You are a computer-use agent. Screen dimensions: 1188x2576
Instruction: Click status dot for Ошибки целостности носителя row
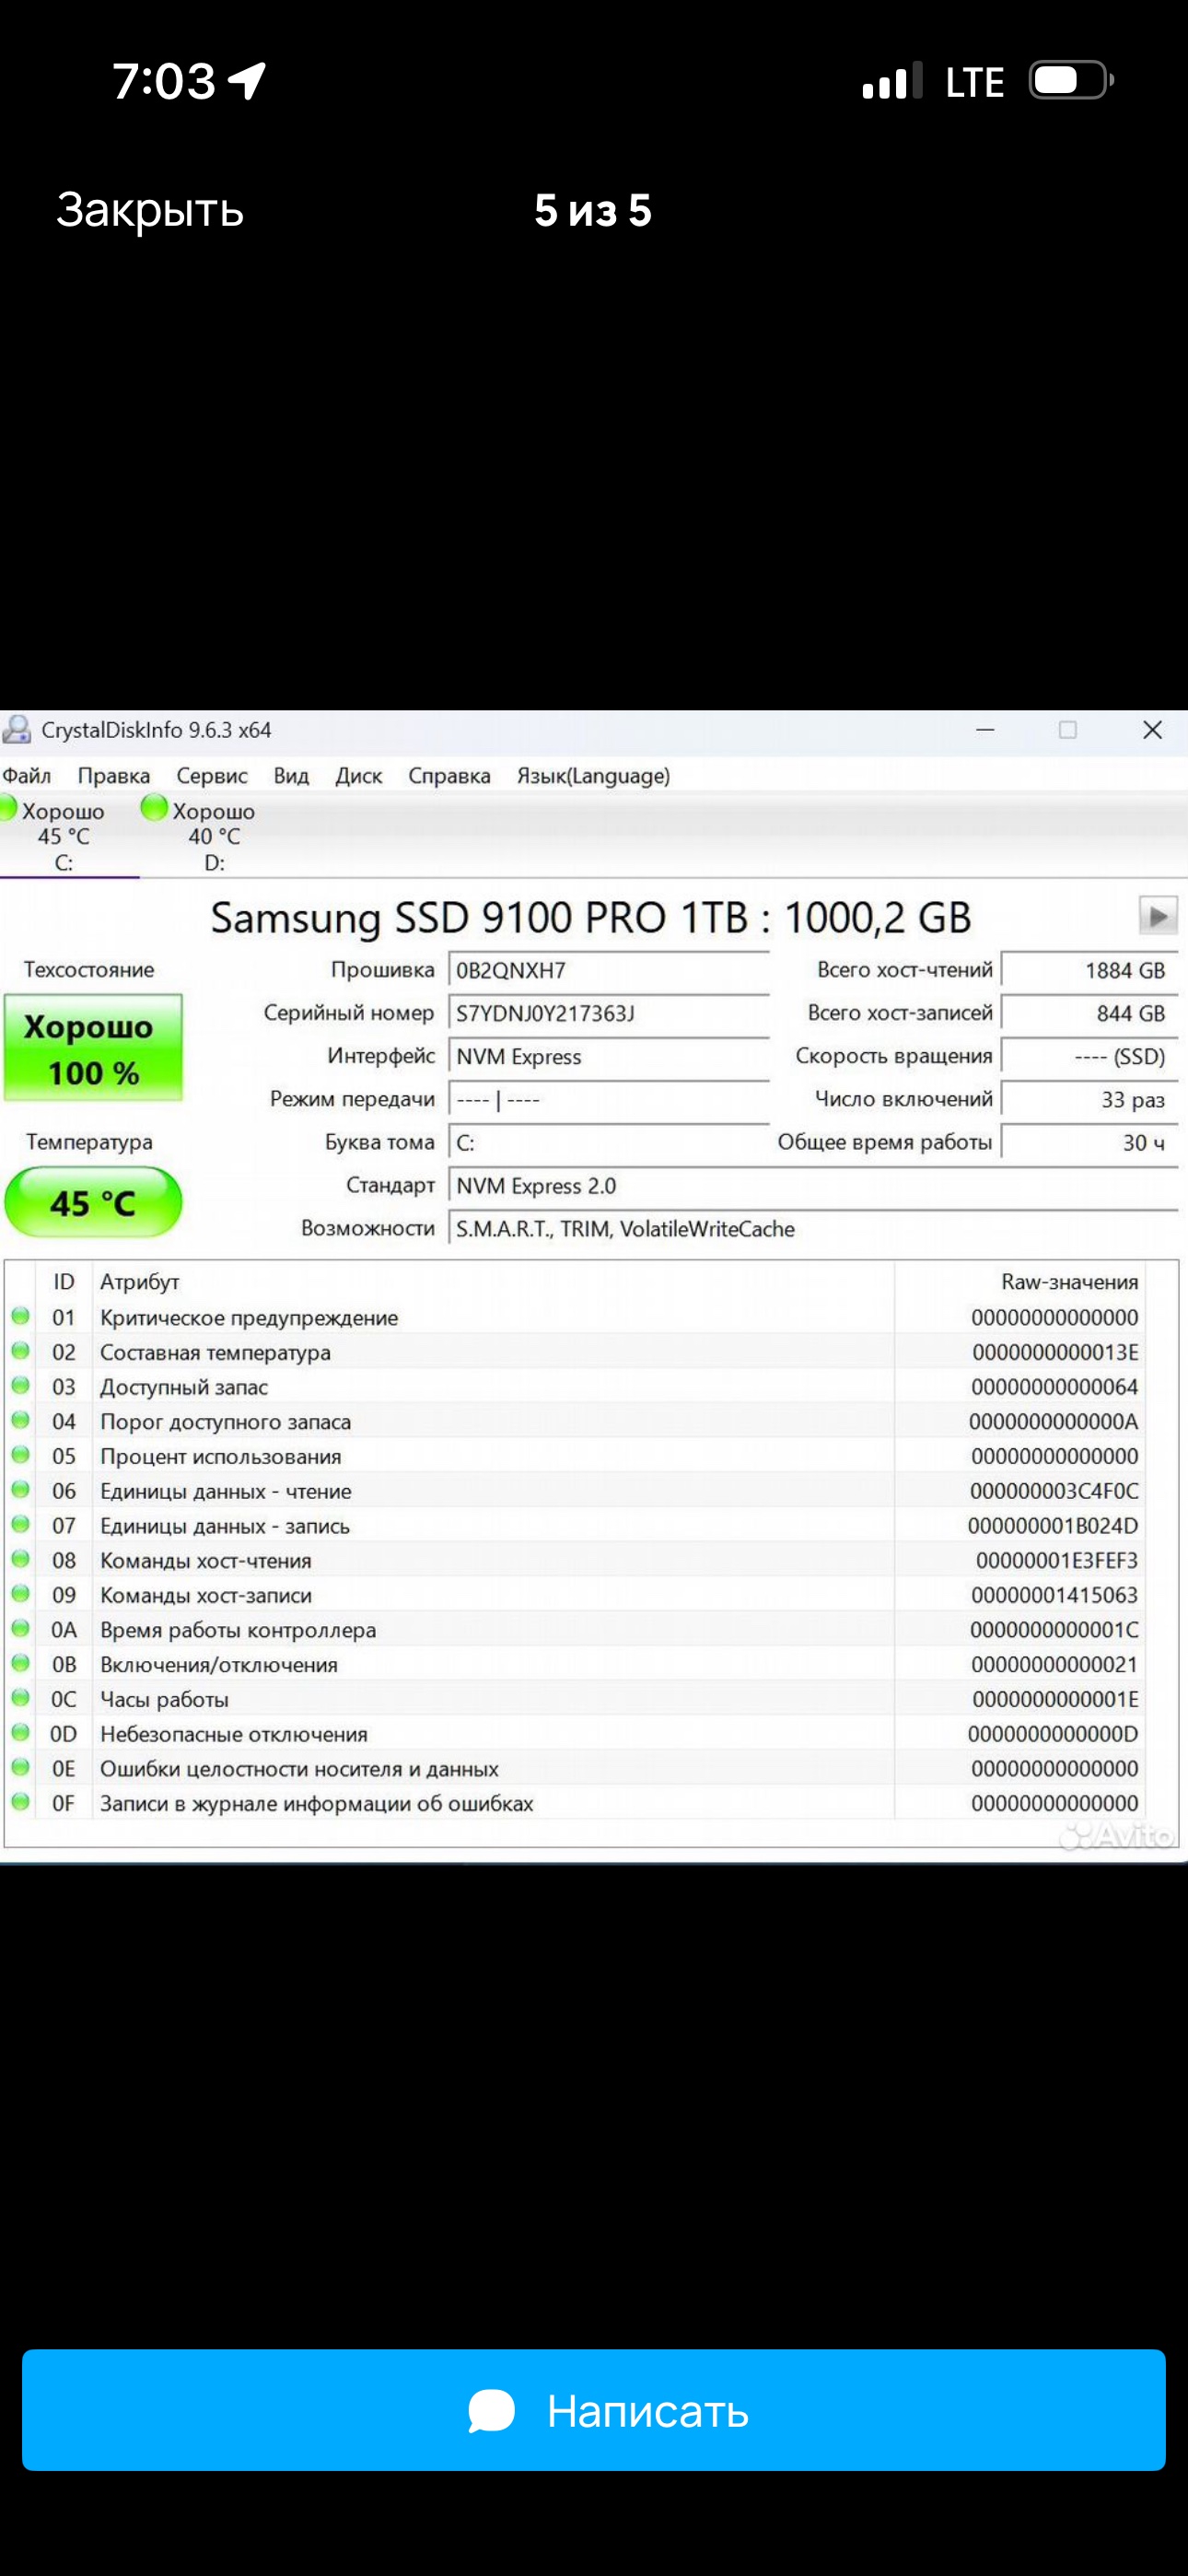pyautogui.click(x=20, y=1767)
